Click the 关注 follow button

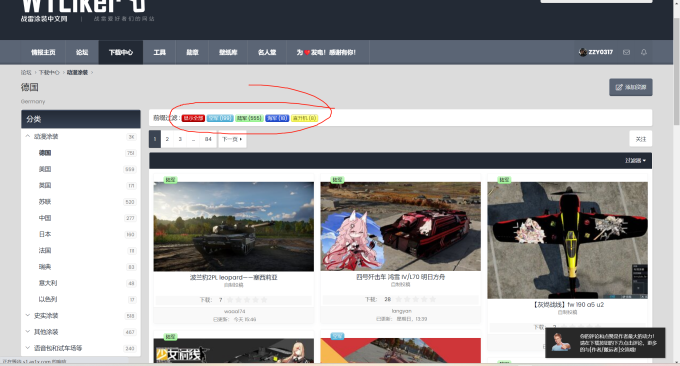[641, 139]
